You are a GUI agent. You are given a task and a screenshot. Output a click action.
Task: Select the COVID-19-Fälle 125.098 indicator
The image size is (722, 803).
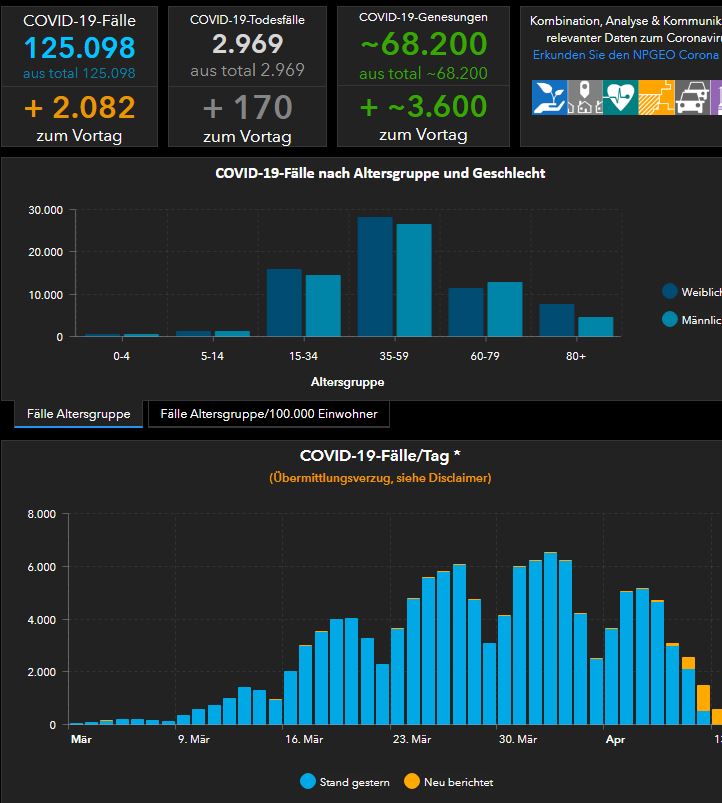(x=80, y=47)
